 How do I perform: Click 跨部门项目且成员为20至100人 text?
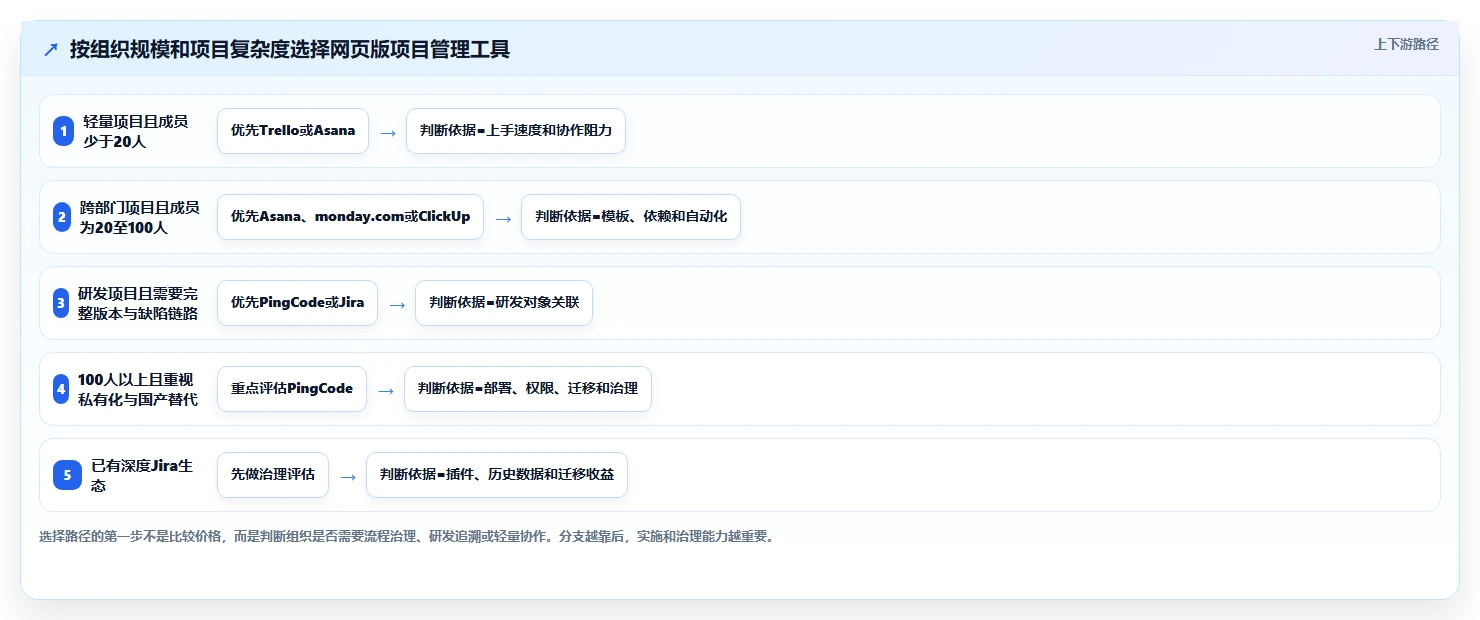click(139, 217)
